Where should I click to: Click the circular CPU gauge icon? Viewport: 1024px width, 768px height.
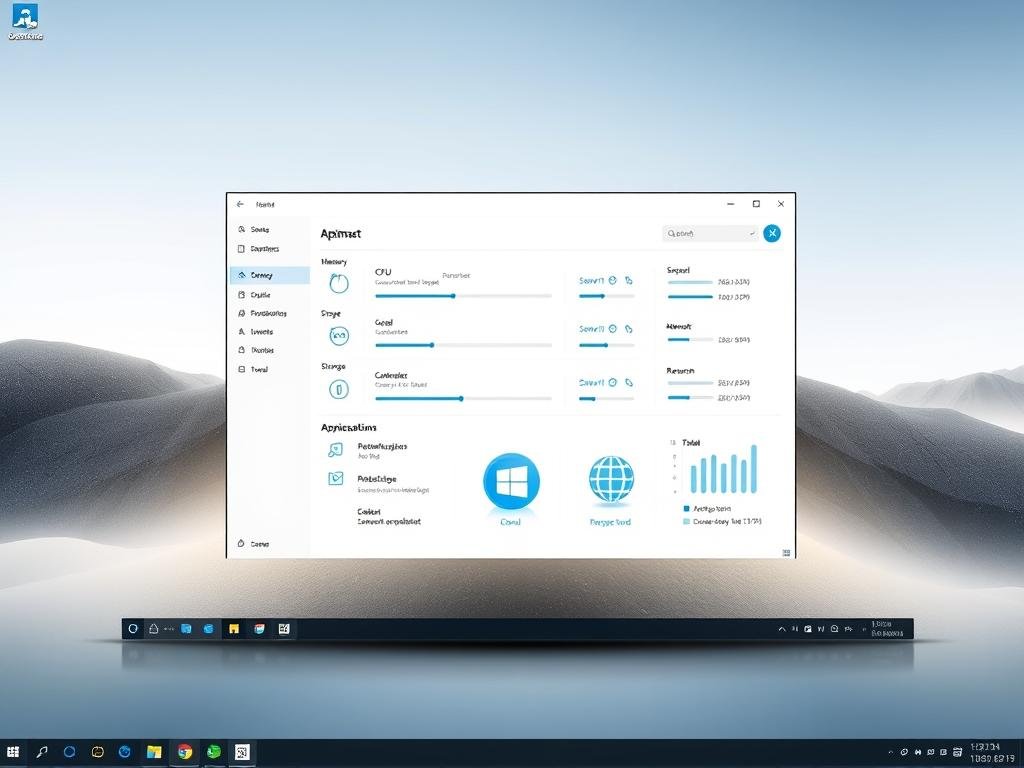[x=339, y=283]
